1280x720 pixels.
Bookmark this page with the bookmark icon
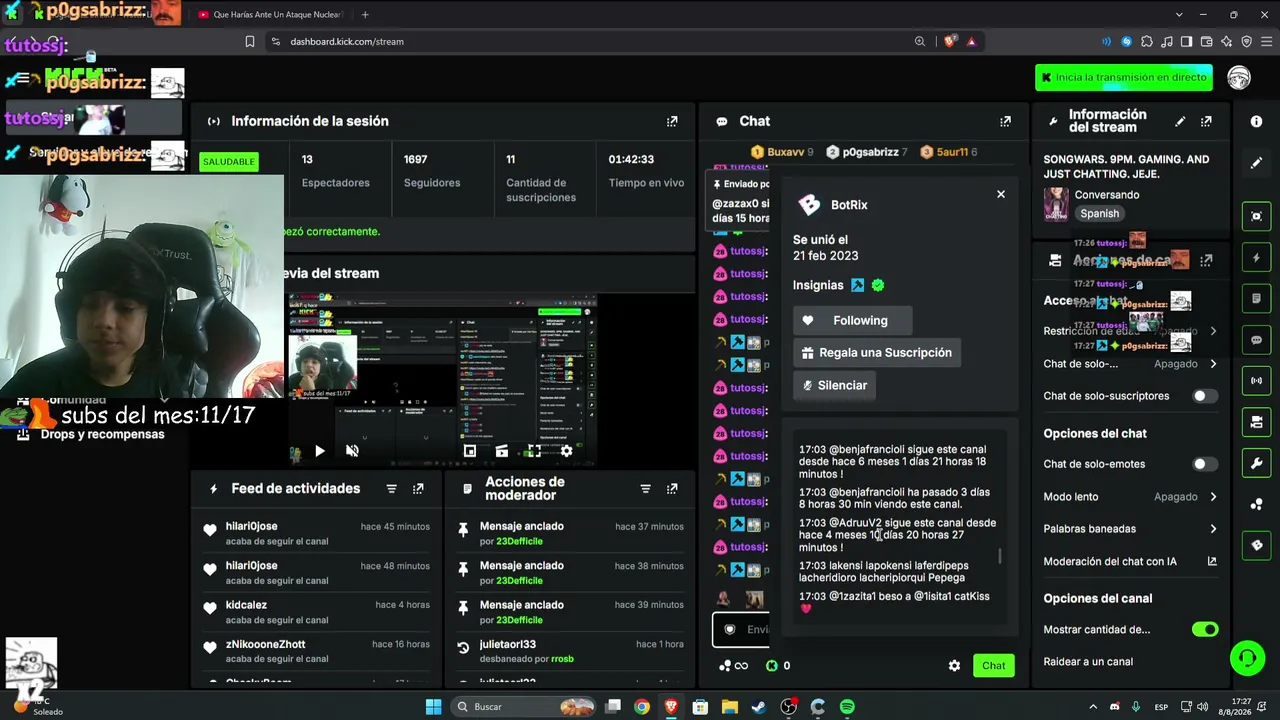[250, 42]
